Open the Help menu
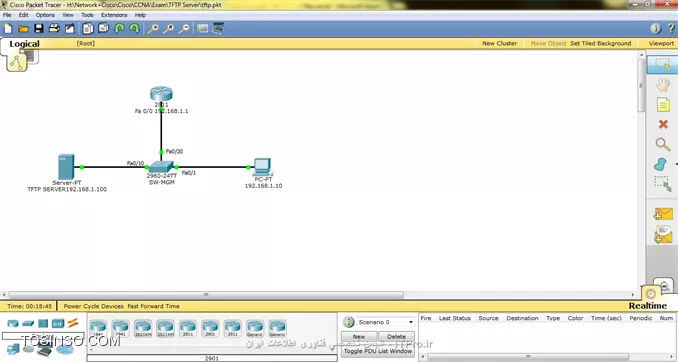Viewport: 678px width, 362px height. (x=140, y=15)
